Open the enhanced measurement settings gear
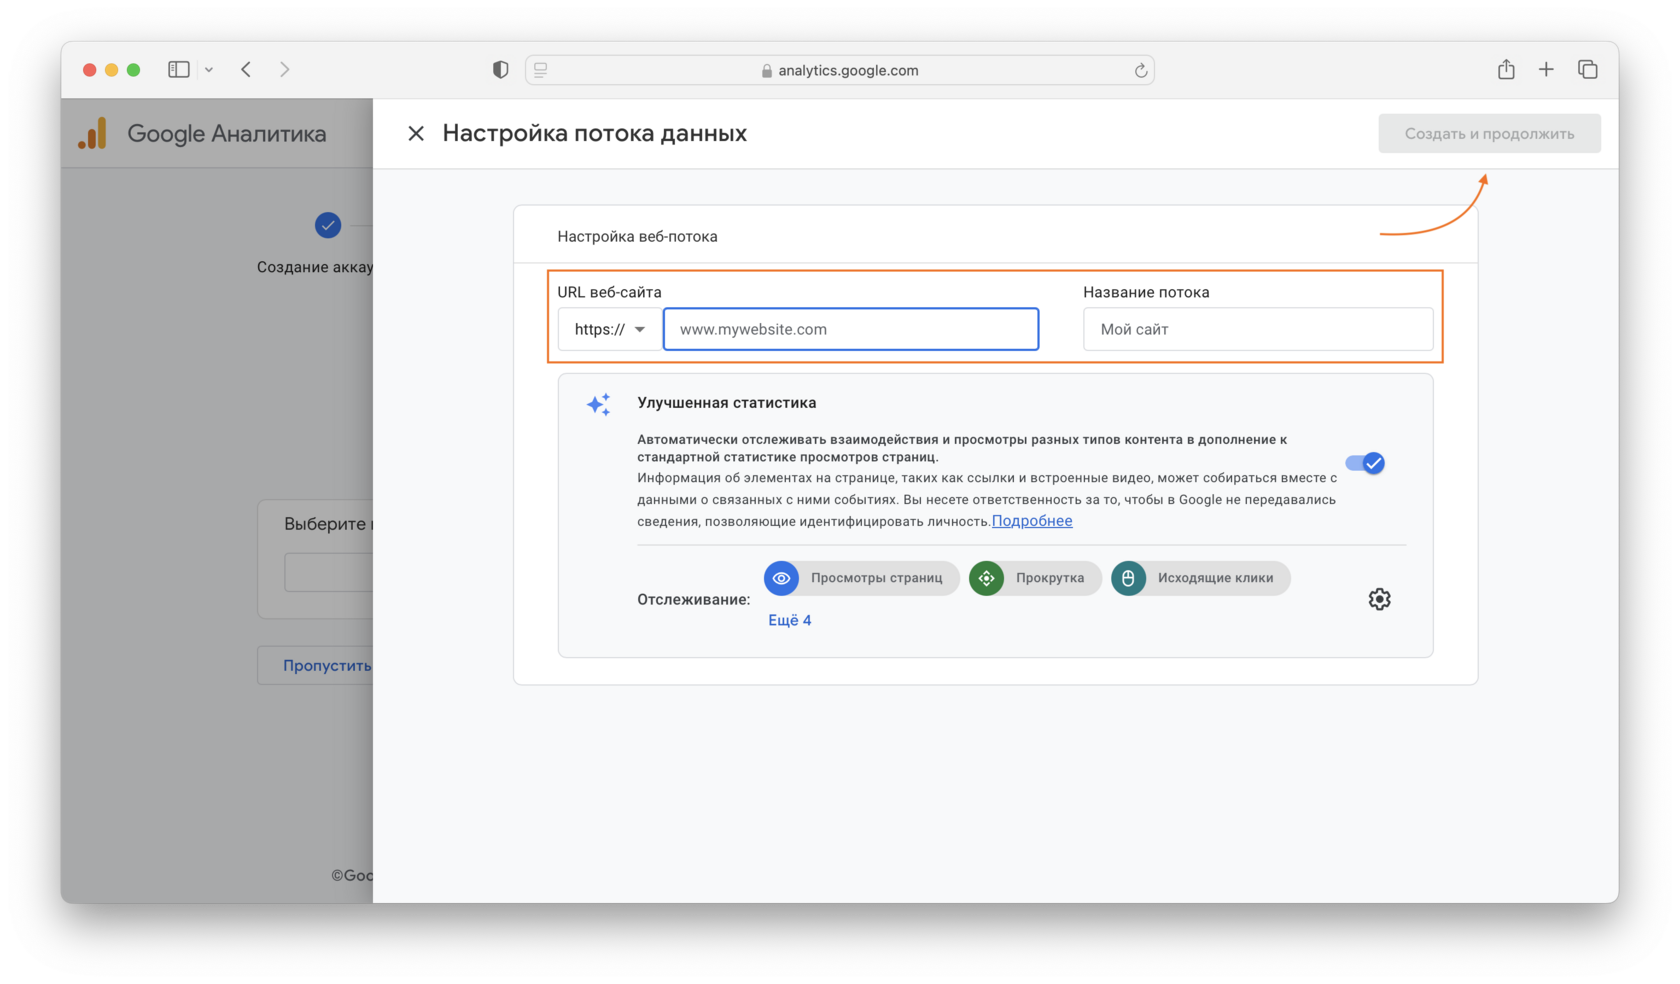The image size is (1680, 984). coord(1379,599)
